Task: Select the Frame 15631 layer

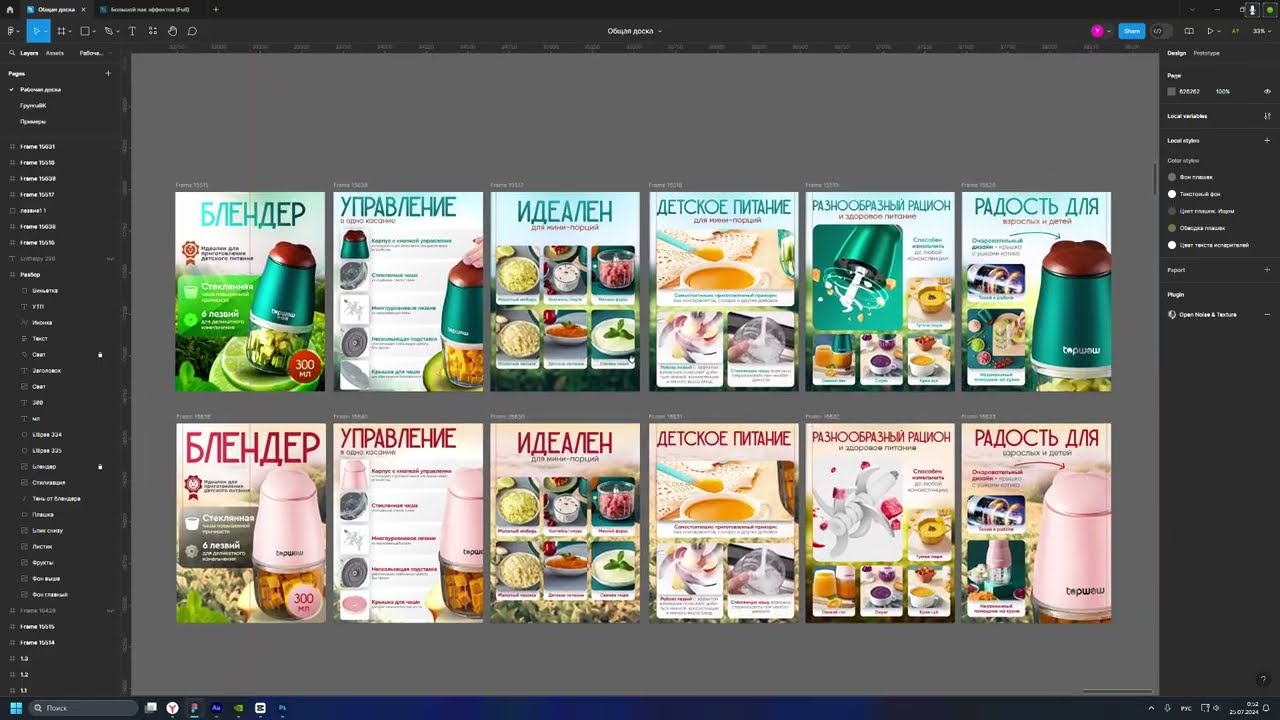Action: [x=38, y=146]
